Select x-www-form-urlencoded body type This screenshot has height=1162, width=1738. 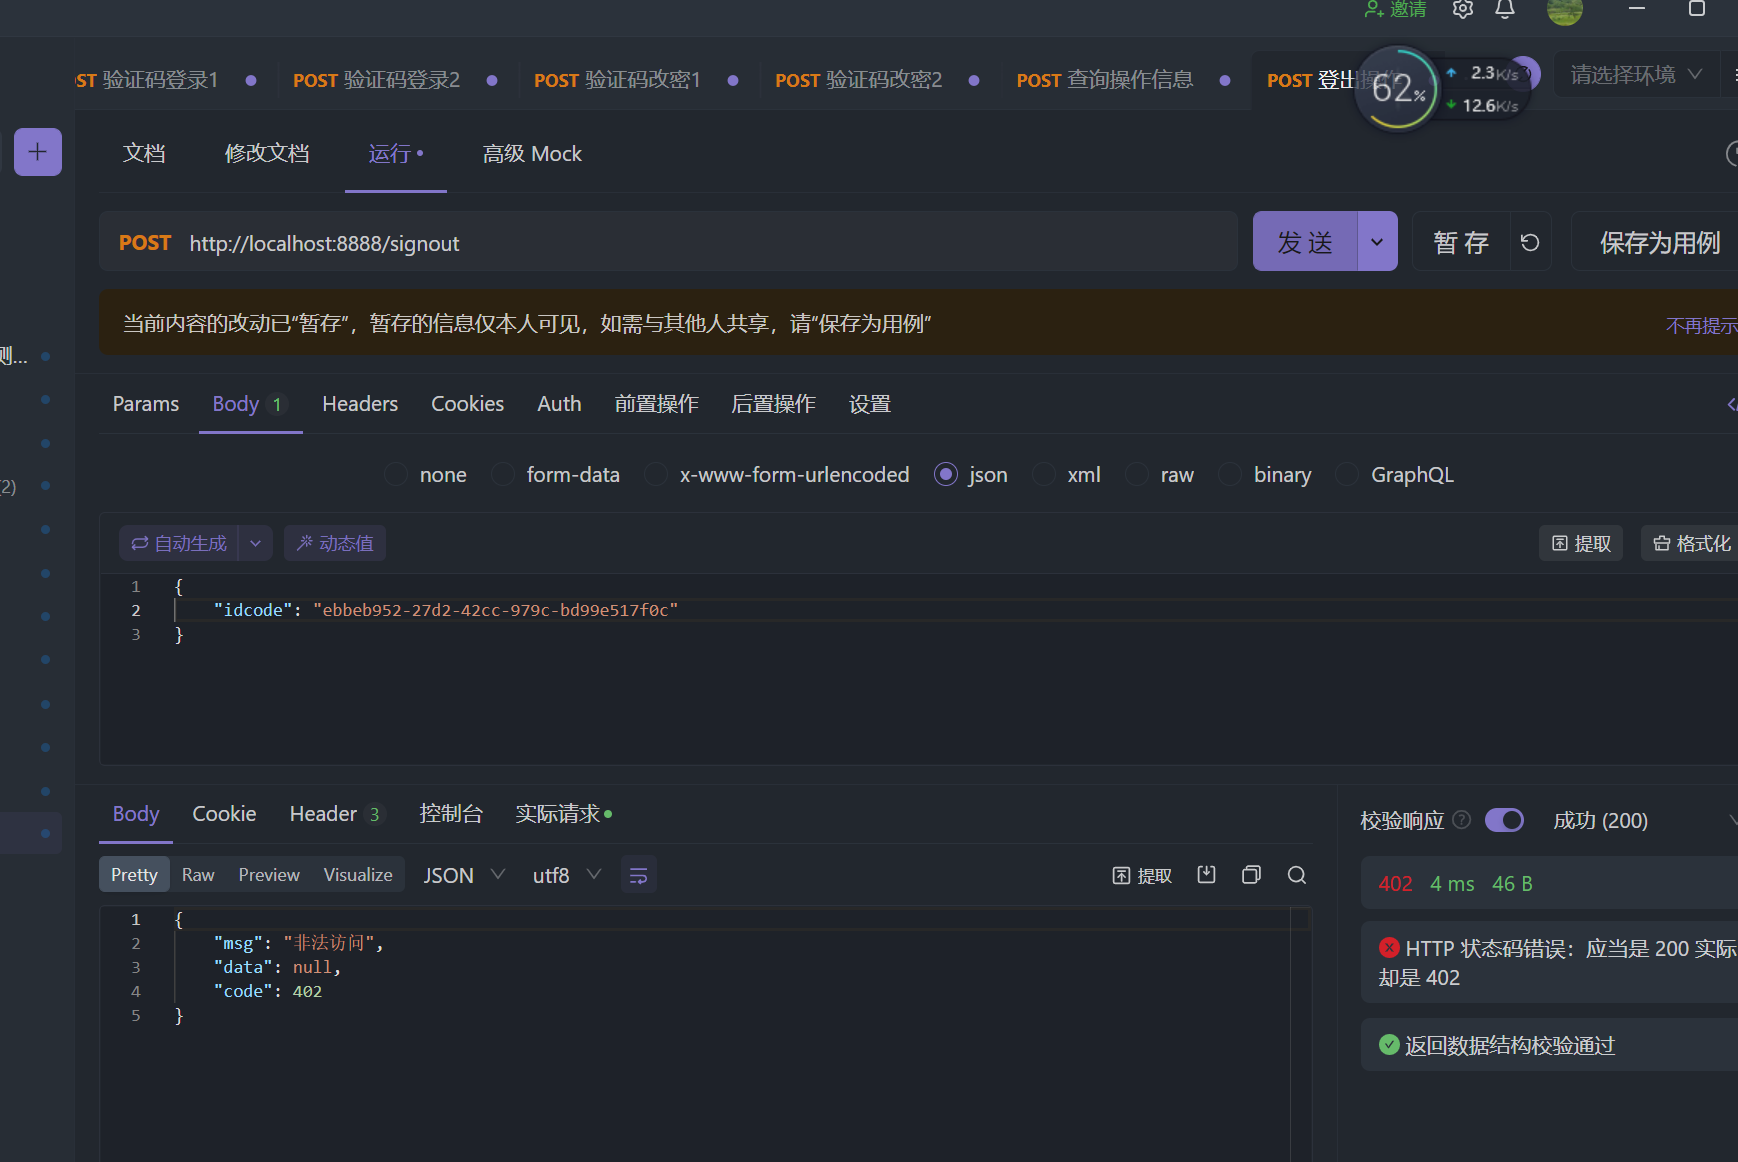coord(777,474)
